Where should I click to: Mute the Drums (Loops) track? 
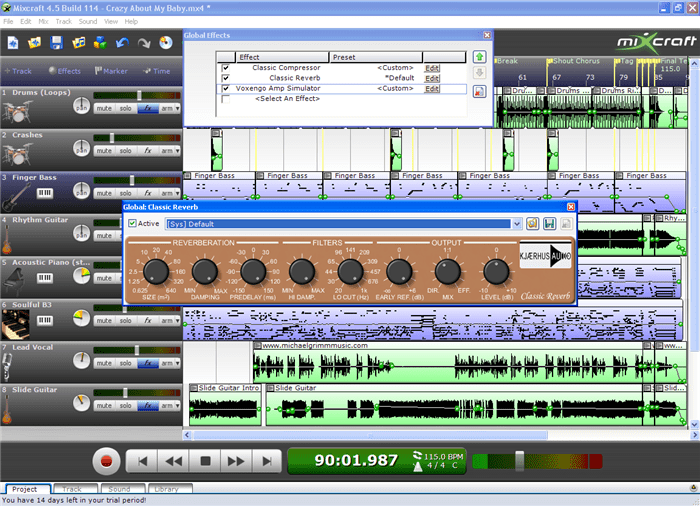[x=104, y=109]
